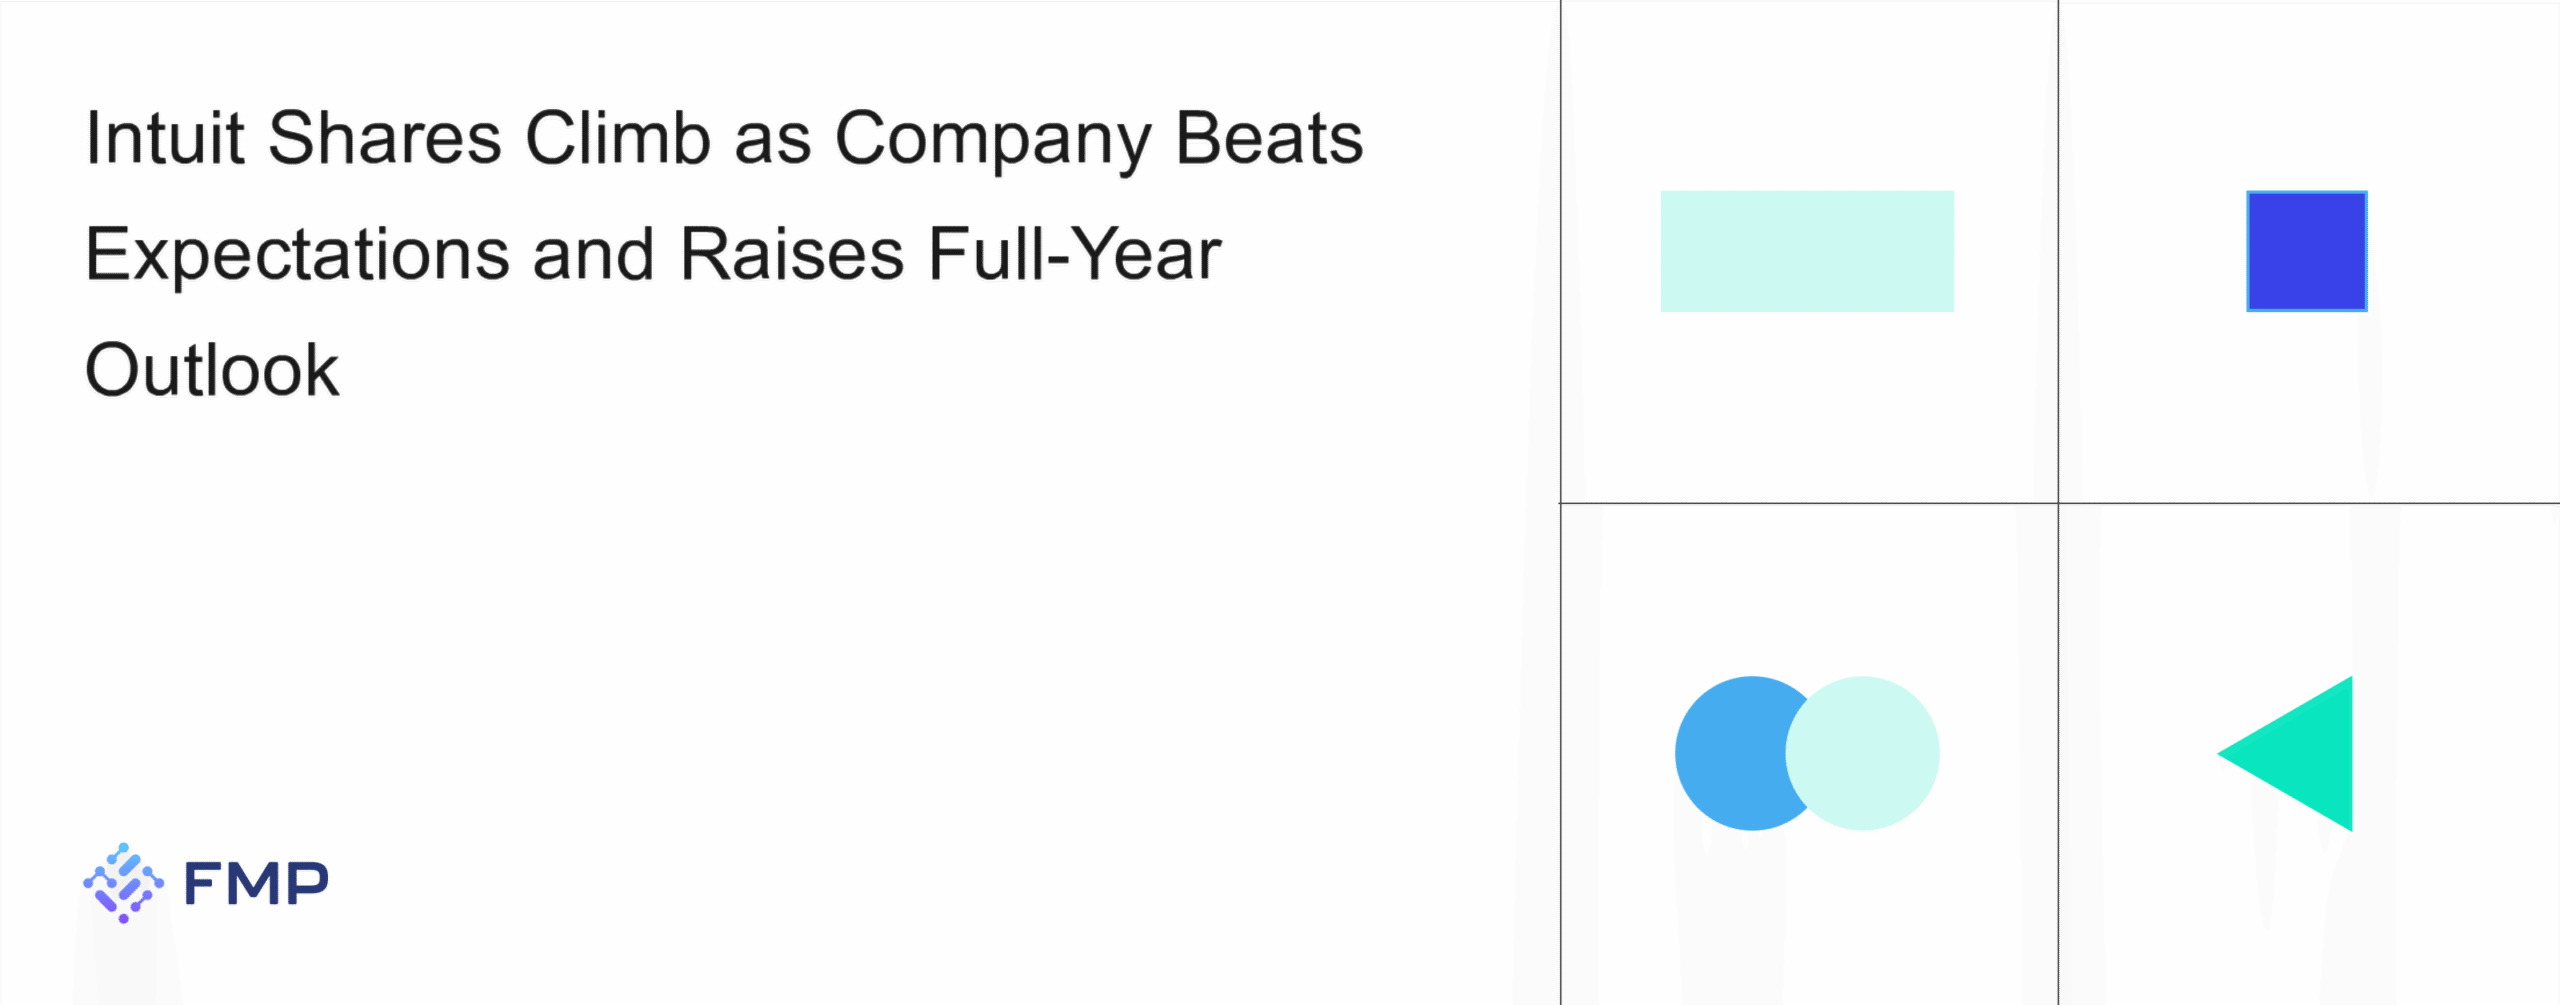This screenshot has height=1005, width=2560.
Task: Click the word "Outlook" in the headline
Action: pyautogui.click(x=212, y=370)
